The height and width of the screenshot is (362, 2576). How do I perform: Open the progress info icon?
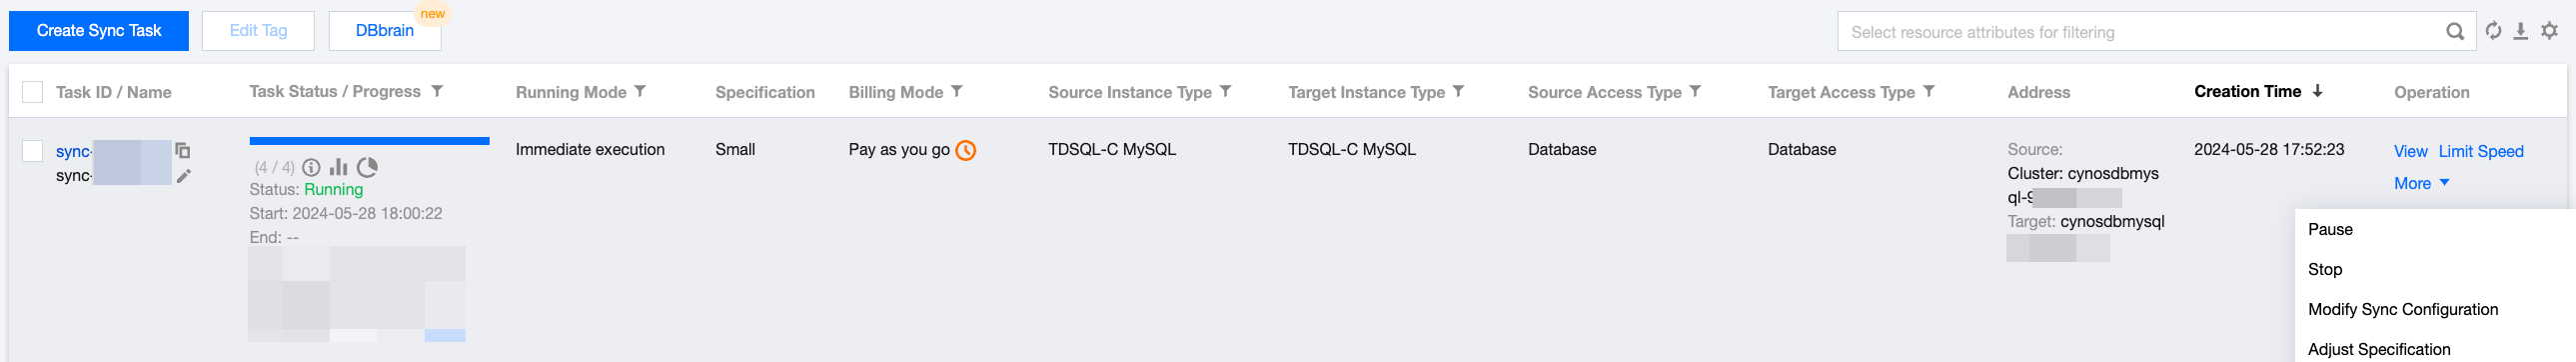tap(311, 167)
